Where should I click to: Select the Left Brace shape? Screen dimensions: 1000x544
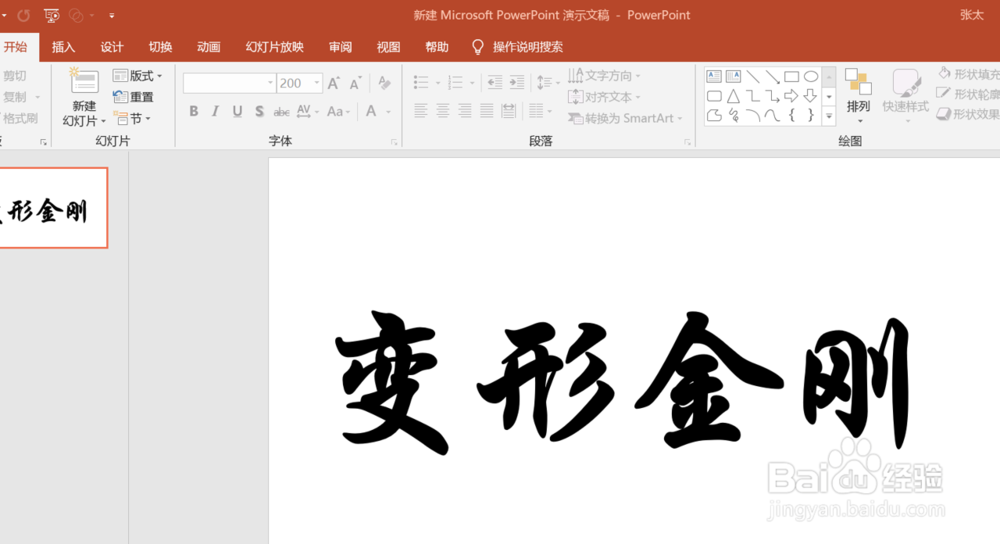(791, 115)
